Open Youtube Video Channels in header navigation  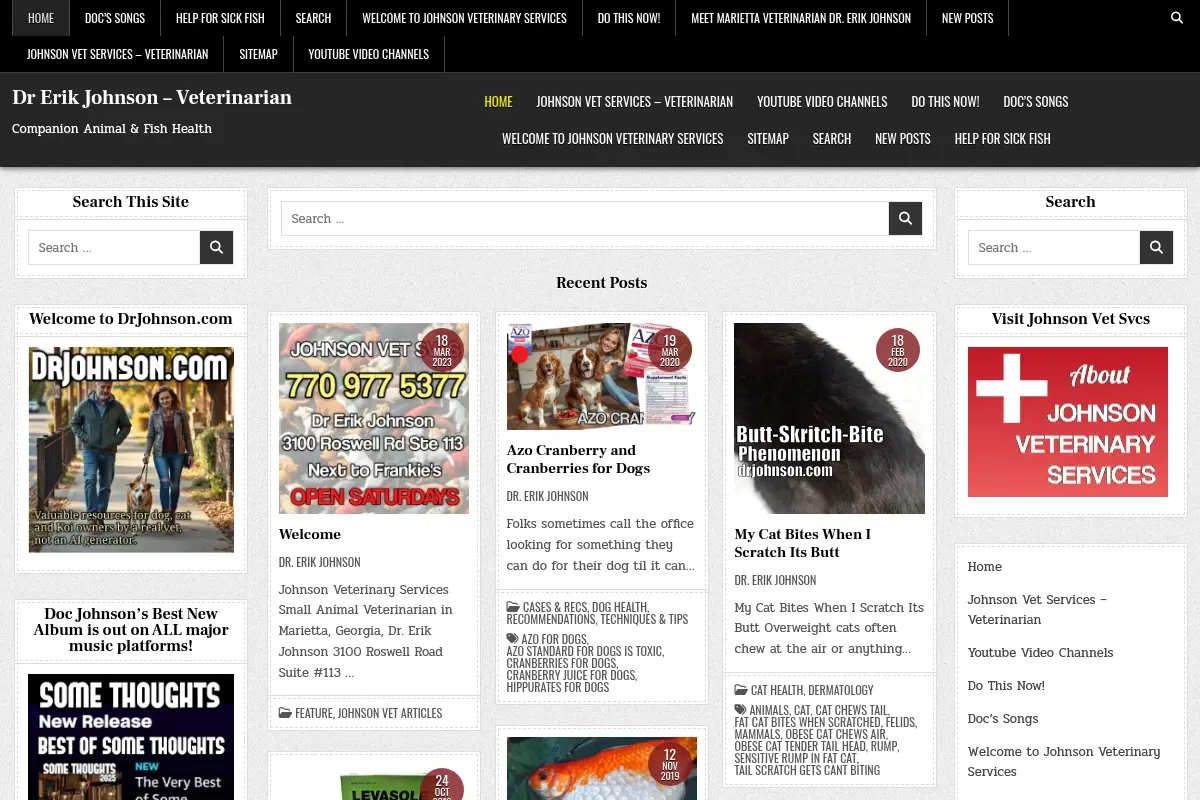[822, 101]
